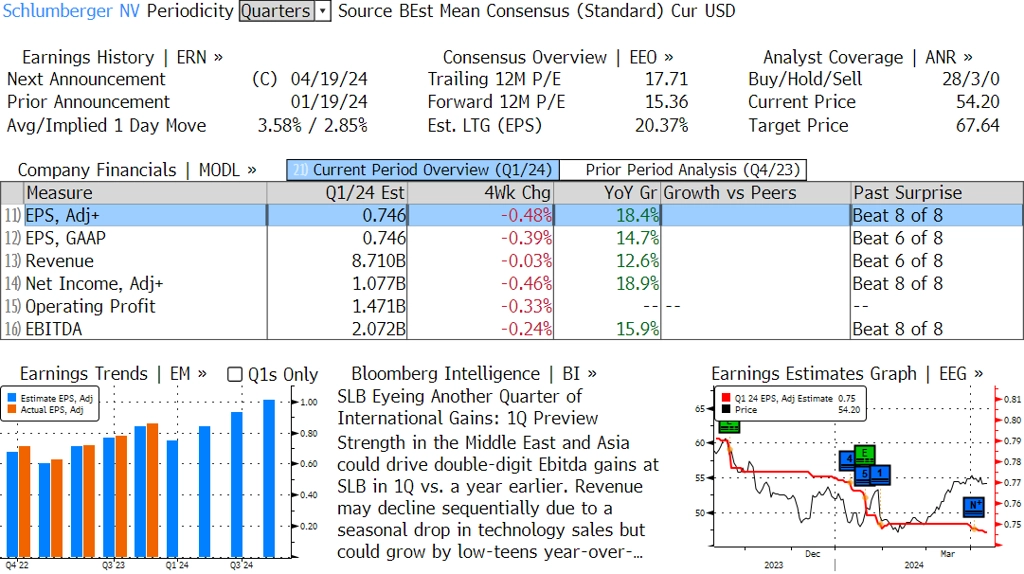Click the YoY Gr column header

click(607, 193)
